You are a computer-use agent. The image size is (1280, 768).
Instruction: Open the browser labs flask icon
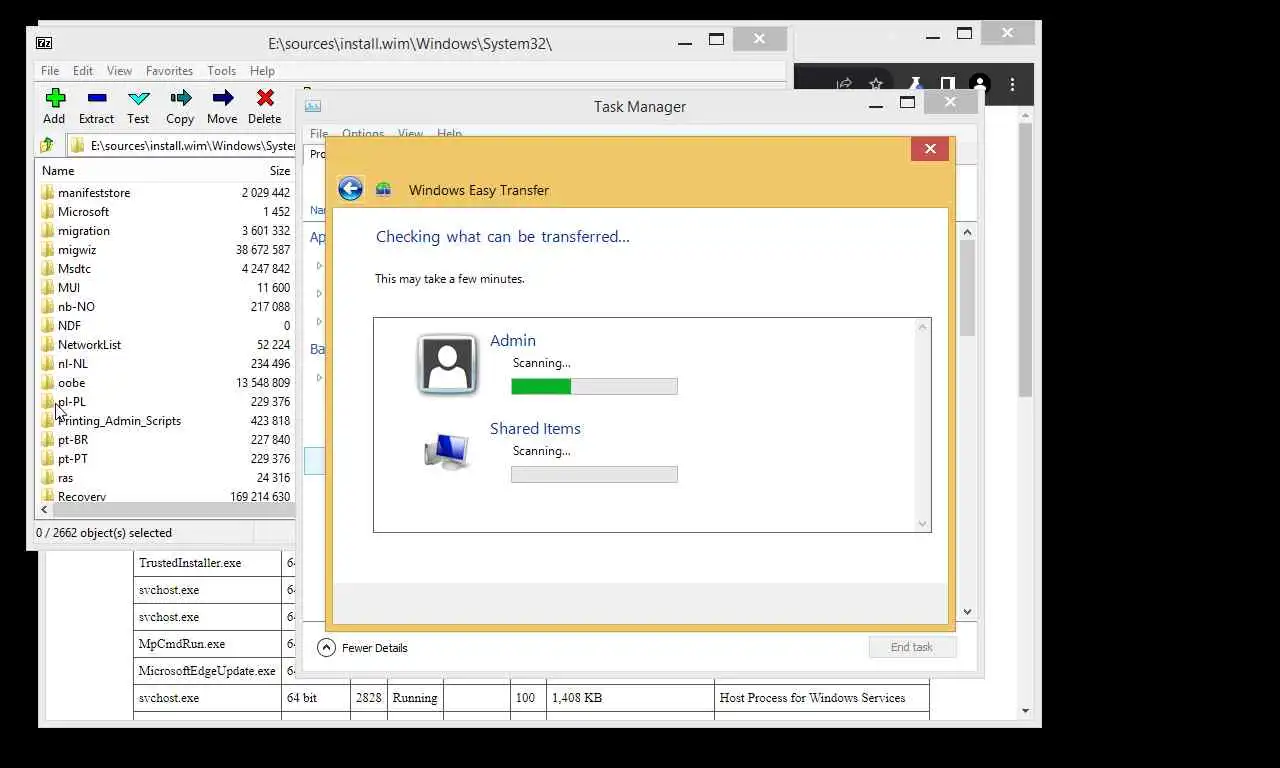(914, 84)
